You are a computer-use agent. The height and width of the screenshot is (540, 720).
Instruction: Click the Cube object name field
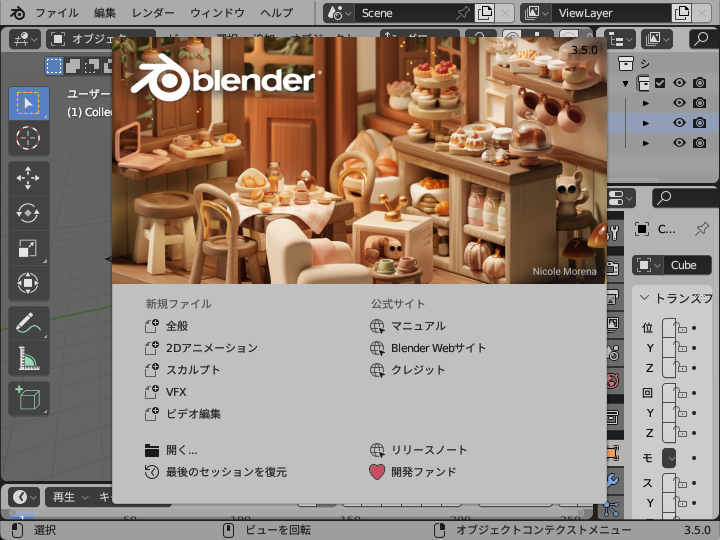(x=688, y=265)
